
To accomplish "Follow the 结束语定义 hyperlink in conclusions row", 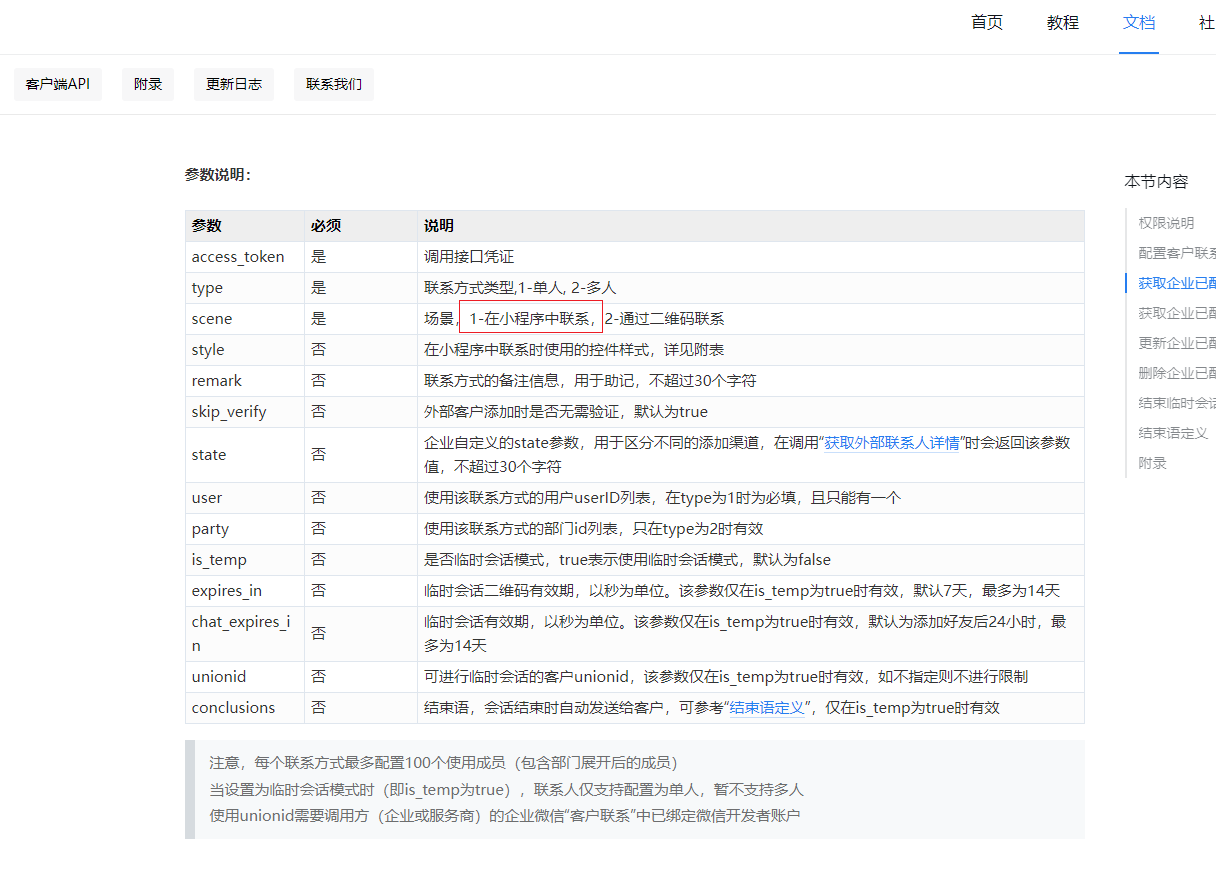I will tap(767, 707).
